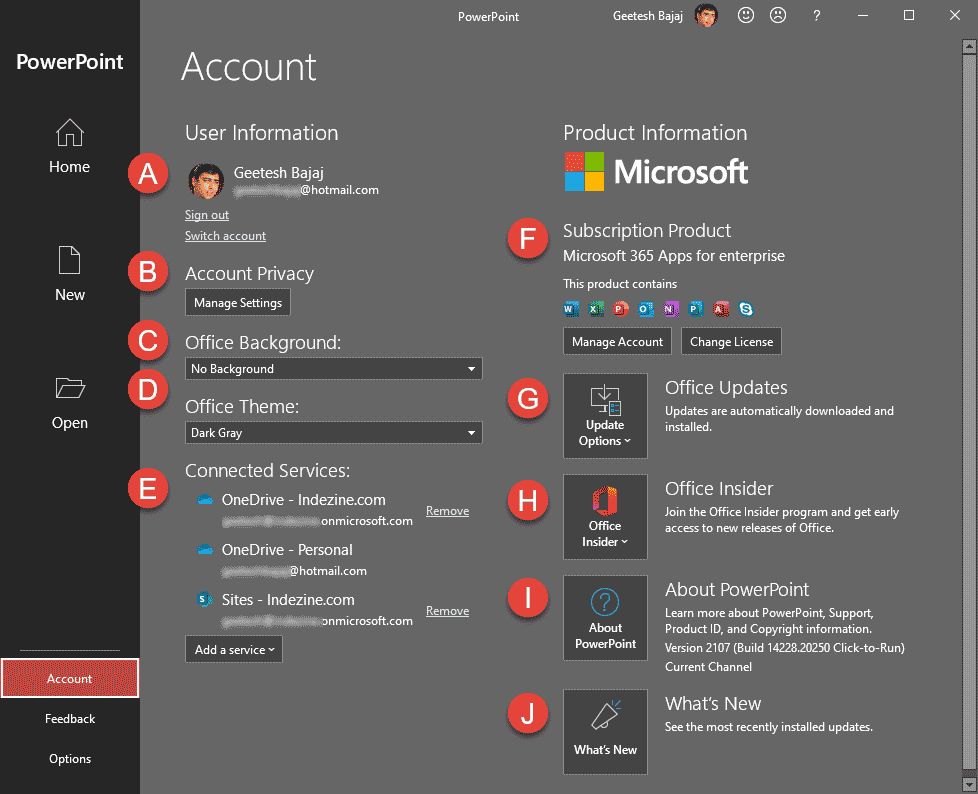This screenshot has height=794, width=978.
Task: Click the Word product icon
Action: click(x=571, y=309)
